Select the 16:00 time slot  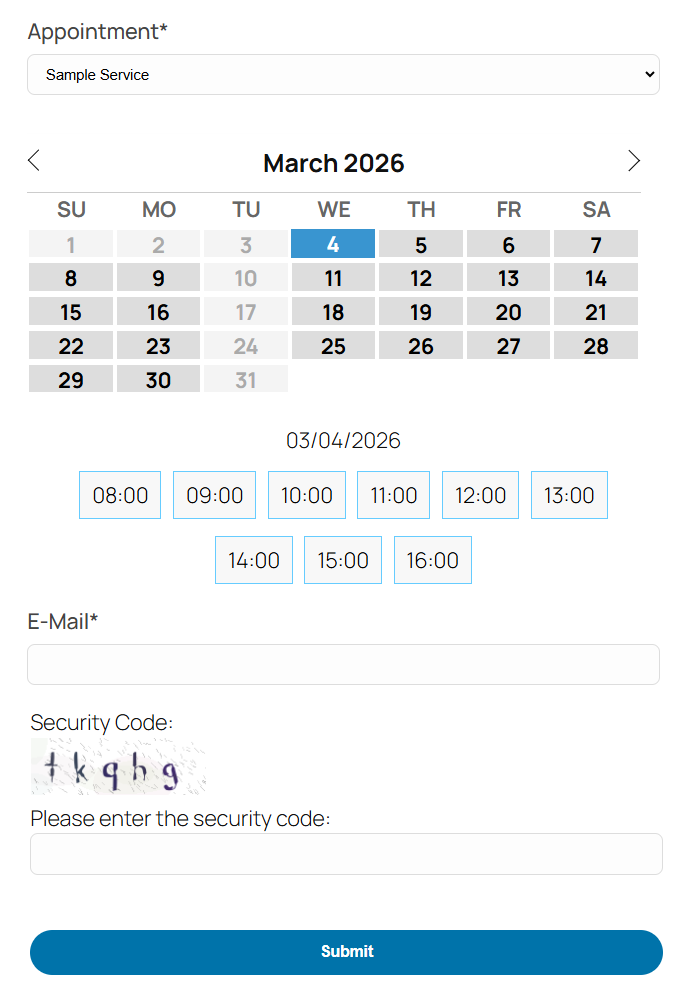pyautogui.click(x=432, y=560)
